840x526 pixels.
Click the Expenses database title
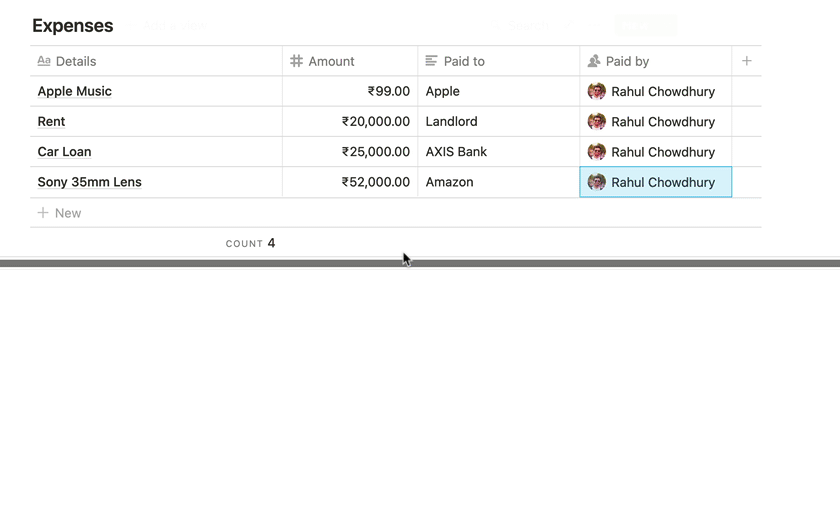point(73,26)
